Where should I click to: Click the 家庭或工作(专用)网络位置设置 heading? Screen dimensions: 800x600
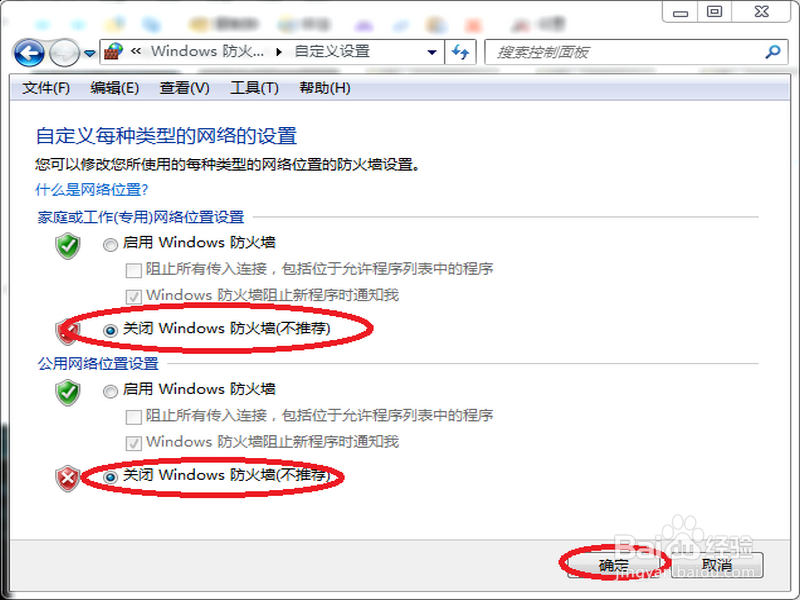point(141,217)
